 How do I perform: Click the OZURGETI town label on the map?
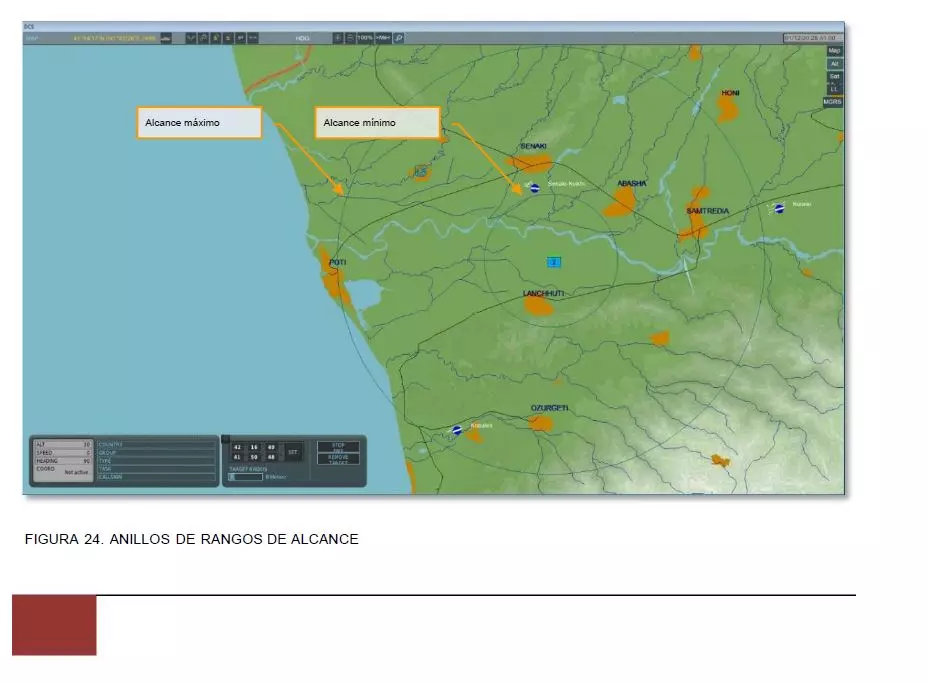pos(549,408)
